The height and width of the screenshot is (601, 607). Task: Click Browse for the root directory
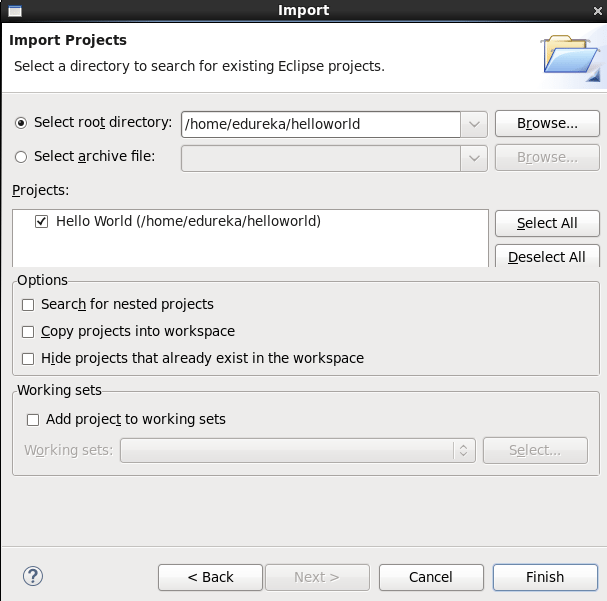[547, 123]
